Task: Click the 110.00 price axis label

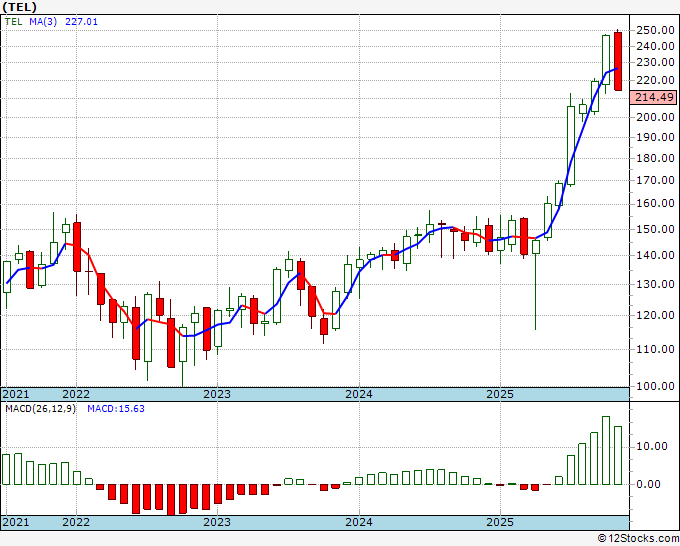Action: click(x=655, y=349)
